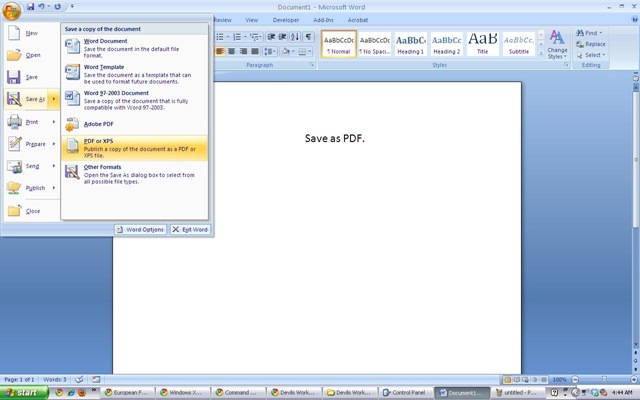Click the Decrease Indent icon
The width and height of the screenshot is (640, 400).
pyautogui.click(x=271, y=37)
